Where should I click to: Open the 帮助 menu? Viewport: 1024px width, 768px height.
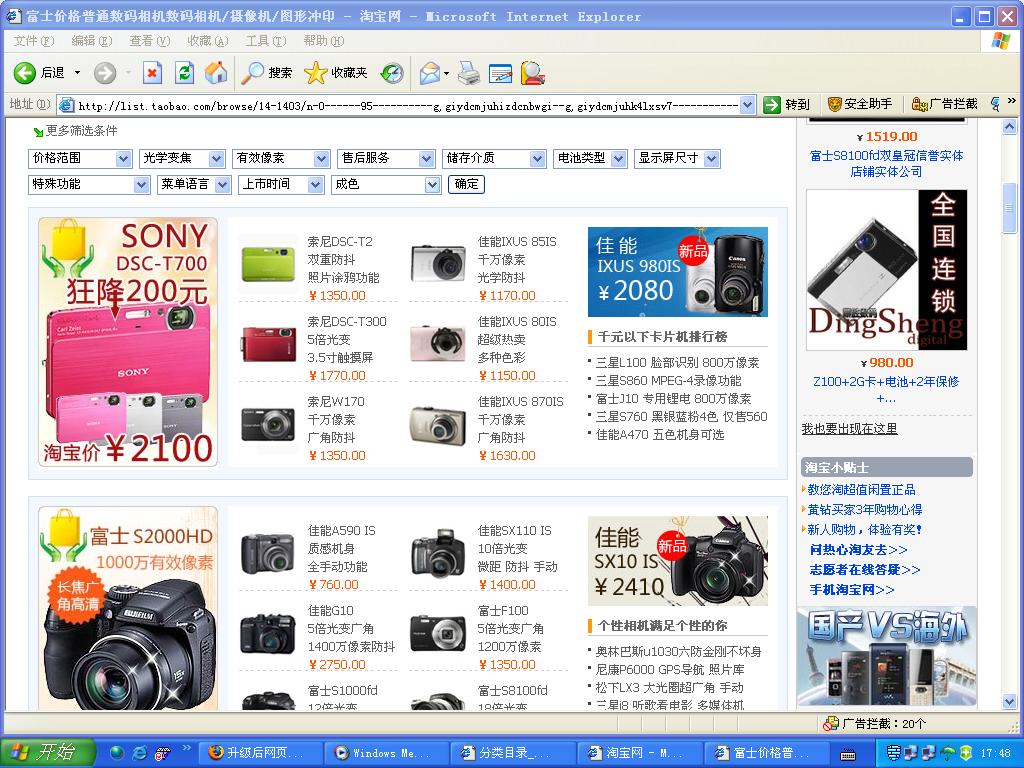pyautogui.click(x=323, y=40)
